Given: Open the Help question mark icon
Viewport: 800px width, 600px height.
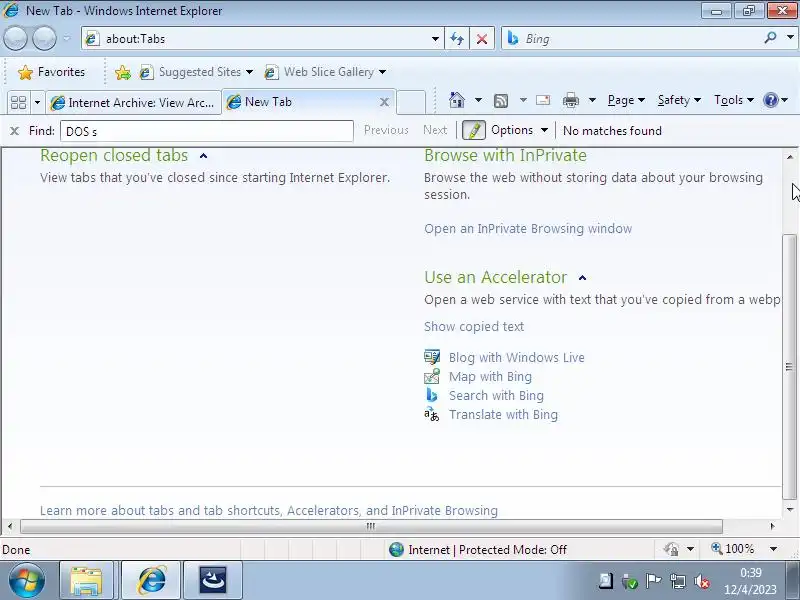Looking at the screenshot, I should 770,100.
